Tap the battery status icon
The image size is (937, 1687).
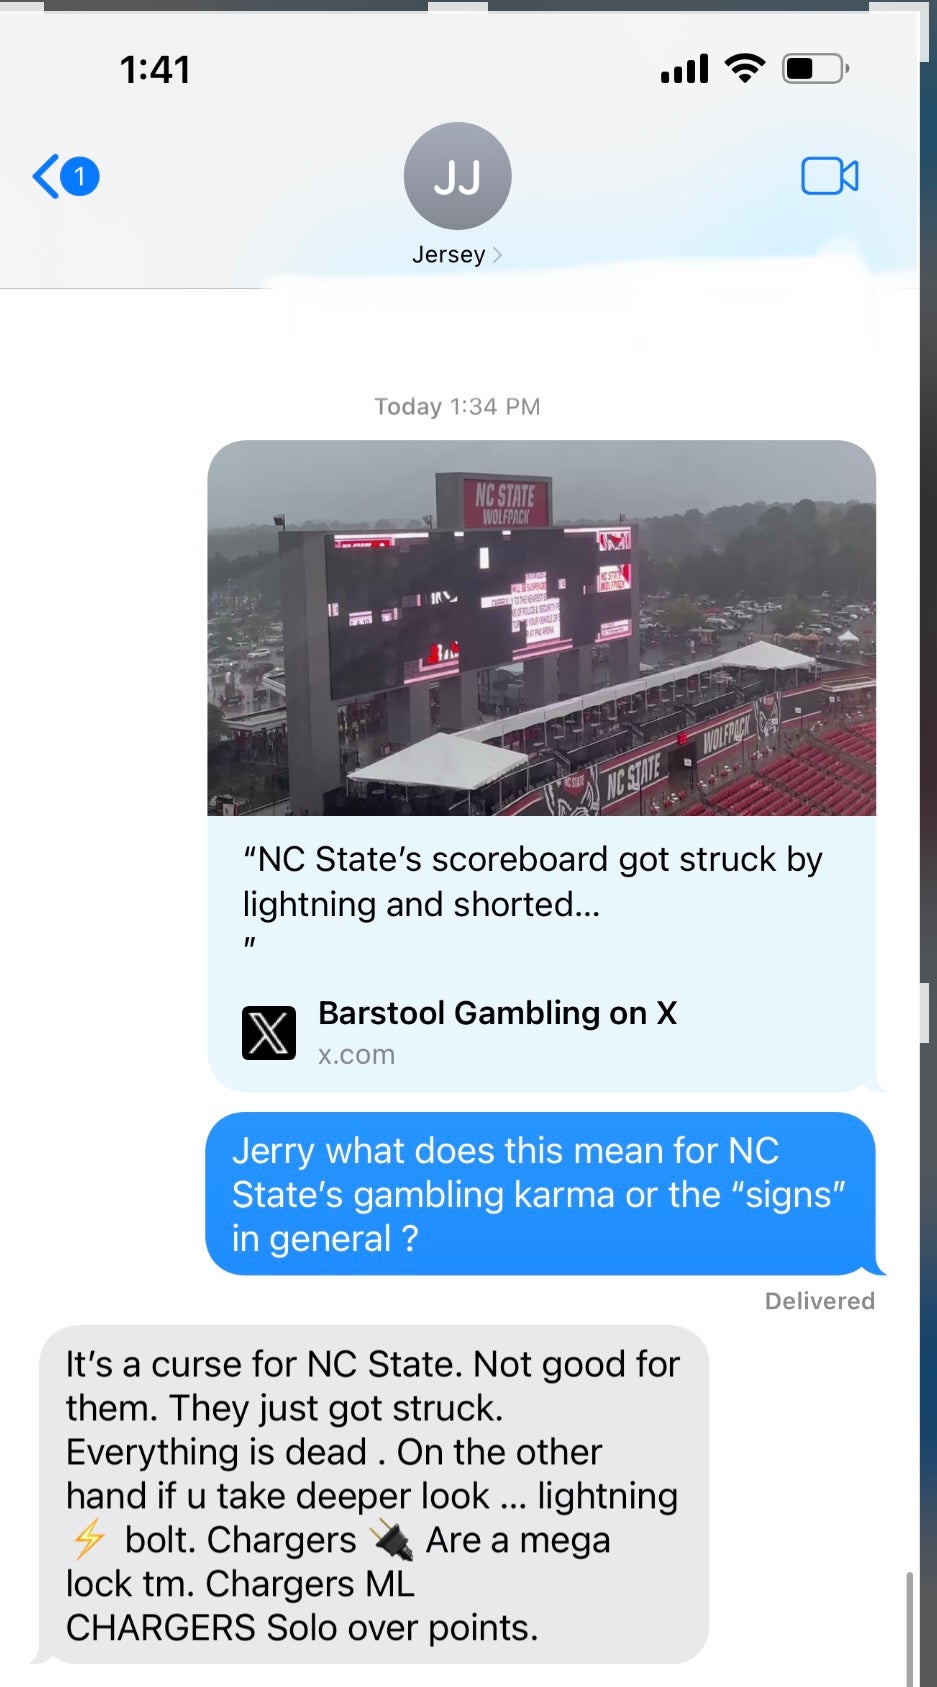(x=816, y=69)
